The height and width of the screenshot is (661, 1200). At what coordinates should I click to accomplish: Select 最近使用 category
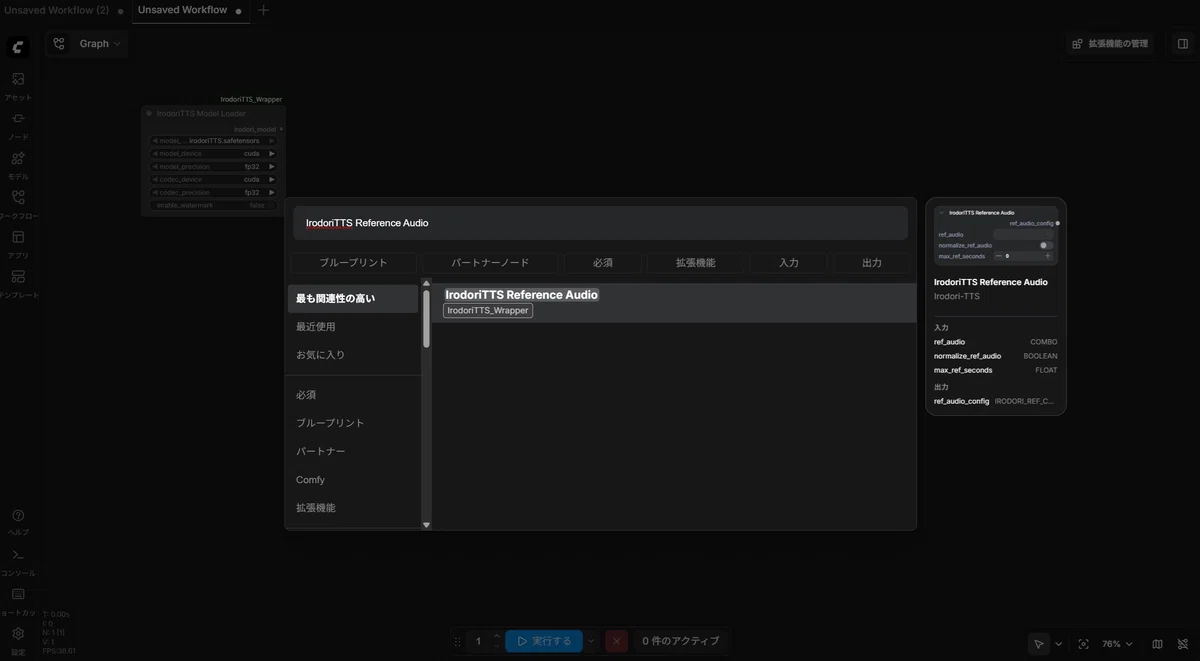pyautogui.click(x=353, y=327)
